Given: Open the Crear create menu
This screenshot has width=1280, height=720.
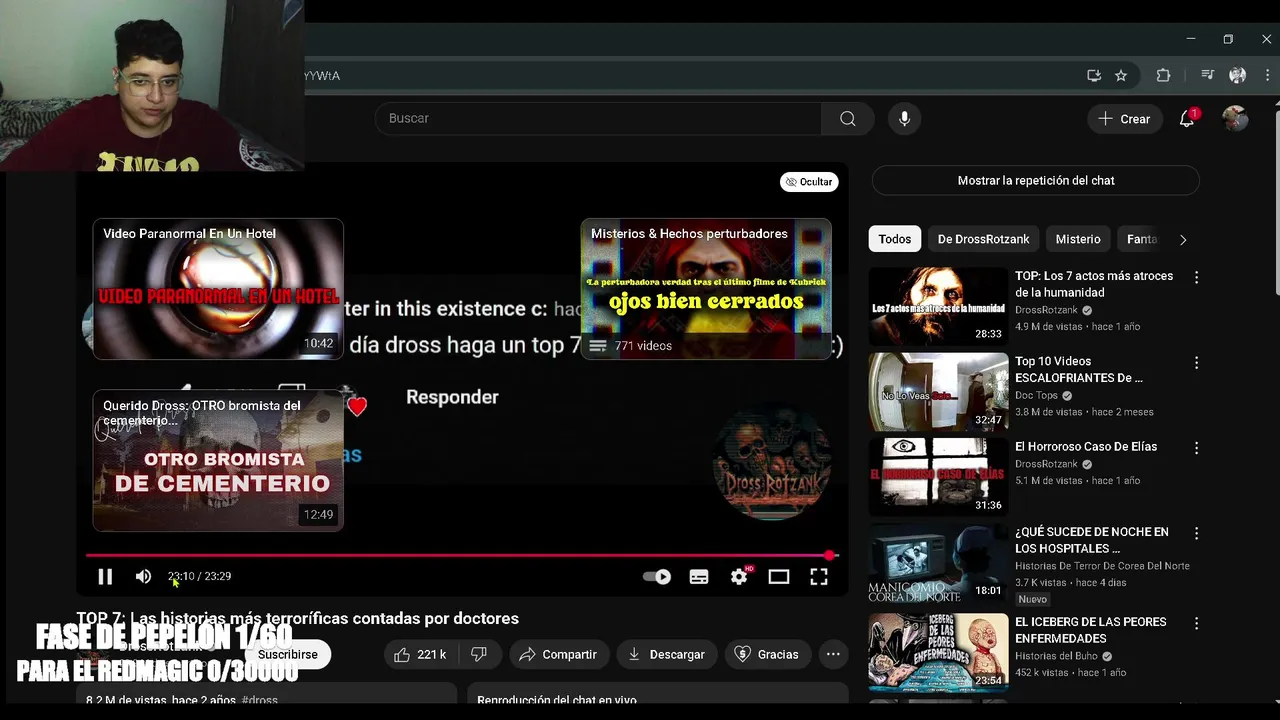Looking at the screenshot, I should (x=1125, y=118).
